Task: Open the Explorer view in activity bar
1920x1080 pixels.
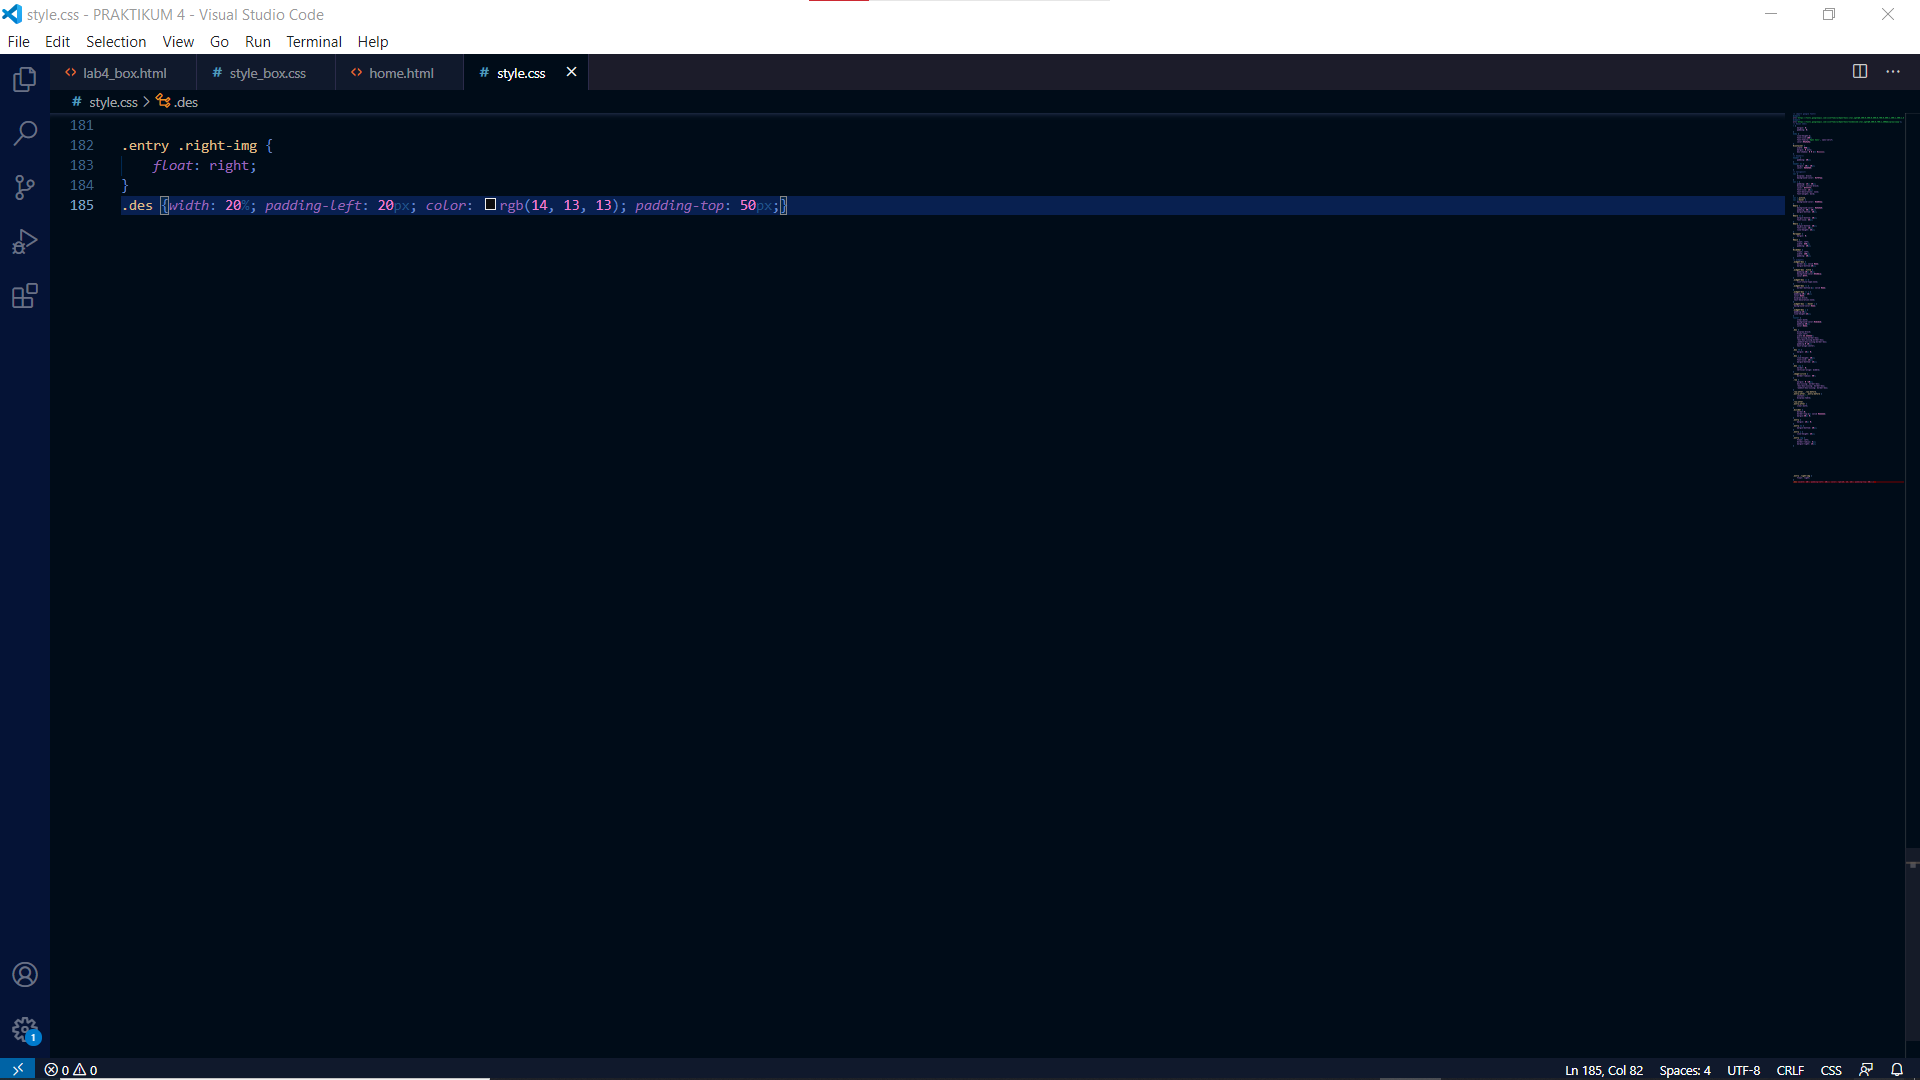Action: (x=25, y=79)
